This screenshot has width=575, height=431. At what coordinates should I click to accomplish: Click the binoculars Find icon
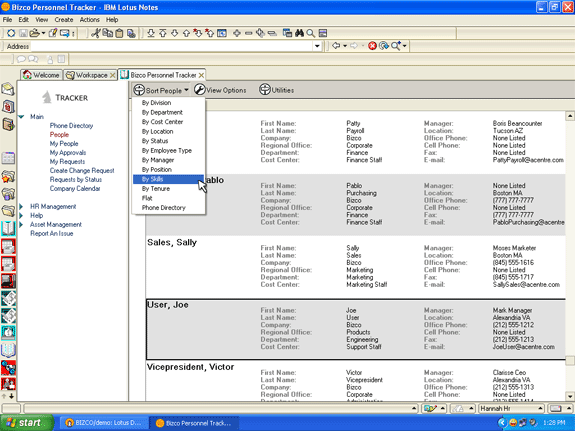299,33
